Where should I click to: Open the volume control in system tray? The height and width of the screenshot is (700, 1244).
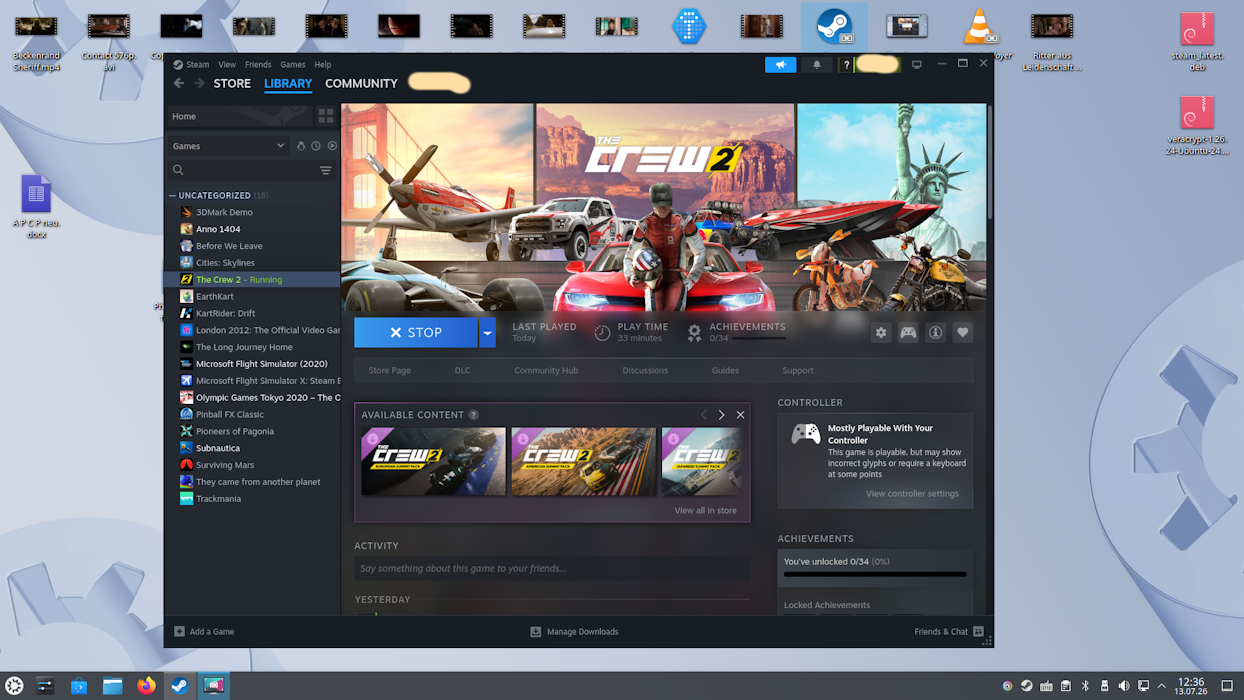1124,686
